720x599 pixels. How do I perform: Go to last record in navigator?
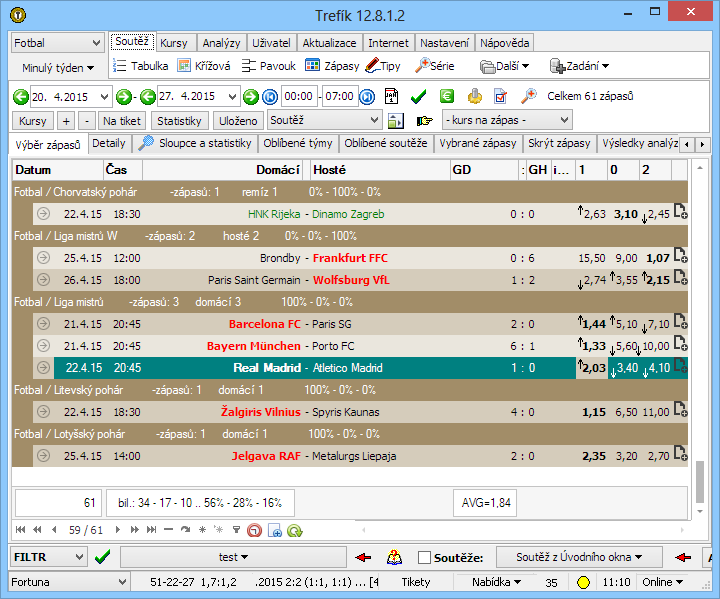152,530
